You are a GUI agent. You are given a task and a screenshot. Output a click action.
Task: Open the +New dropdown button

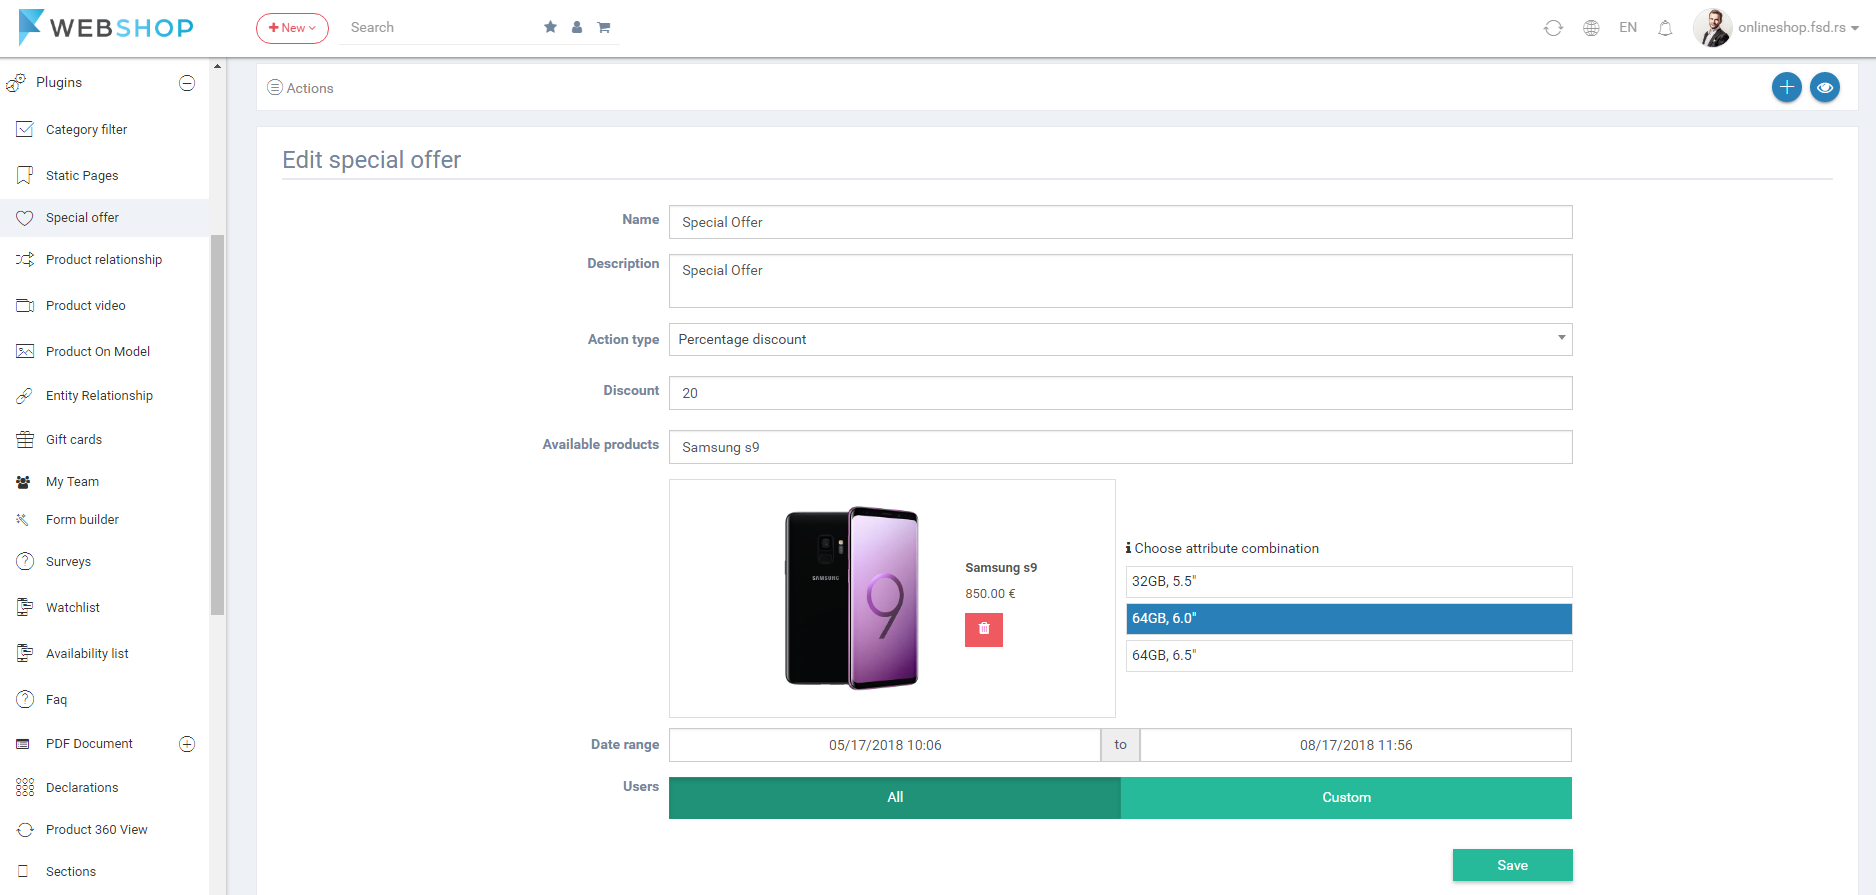tap(292, 28)
